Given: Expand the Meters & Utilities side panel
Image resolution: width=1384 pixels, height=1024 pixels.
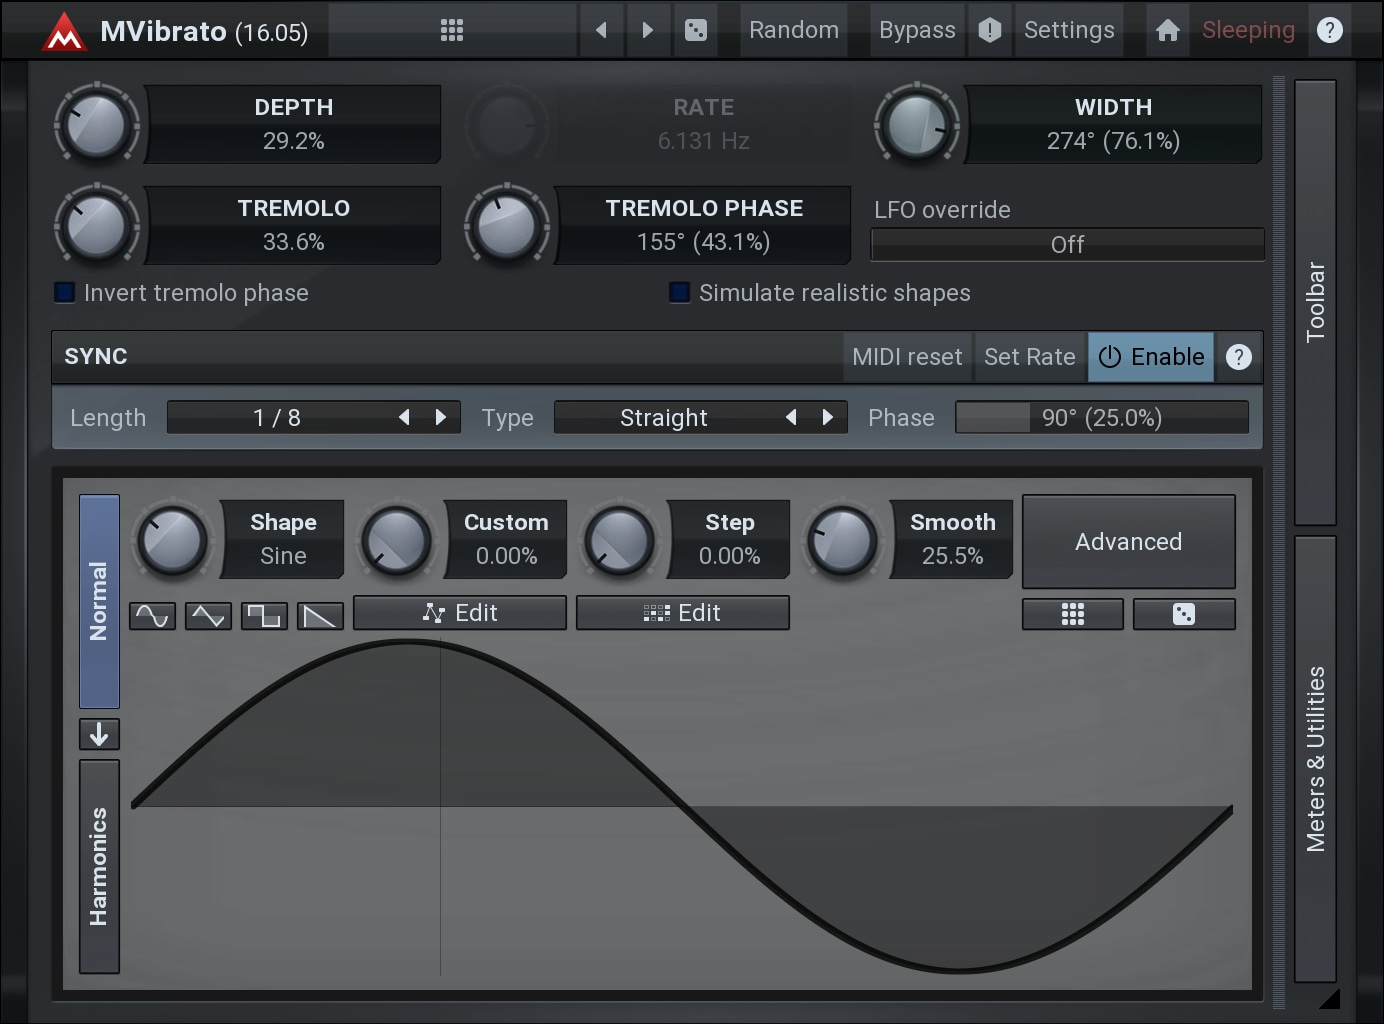Looking at the screenshot, I should (x=1315, y=759).
